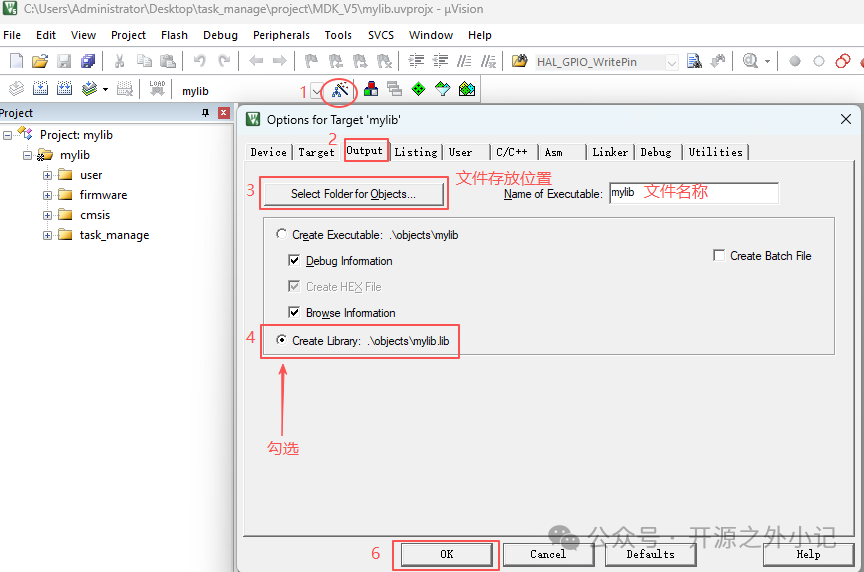The width and height of the screenshot is (864, 572).
Task: Collapse the mylib target node
Action: coord(27,155)
